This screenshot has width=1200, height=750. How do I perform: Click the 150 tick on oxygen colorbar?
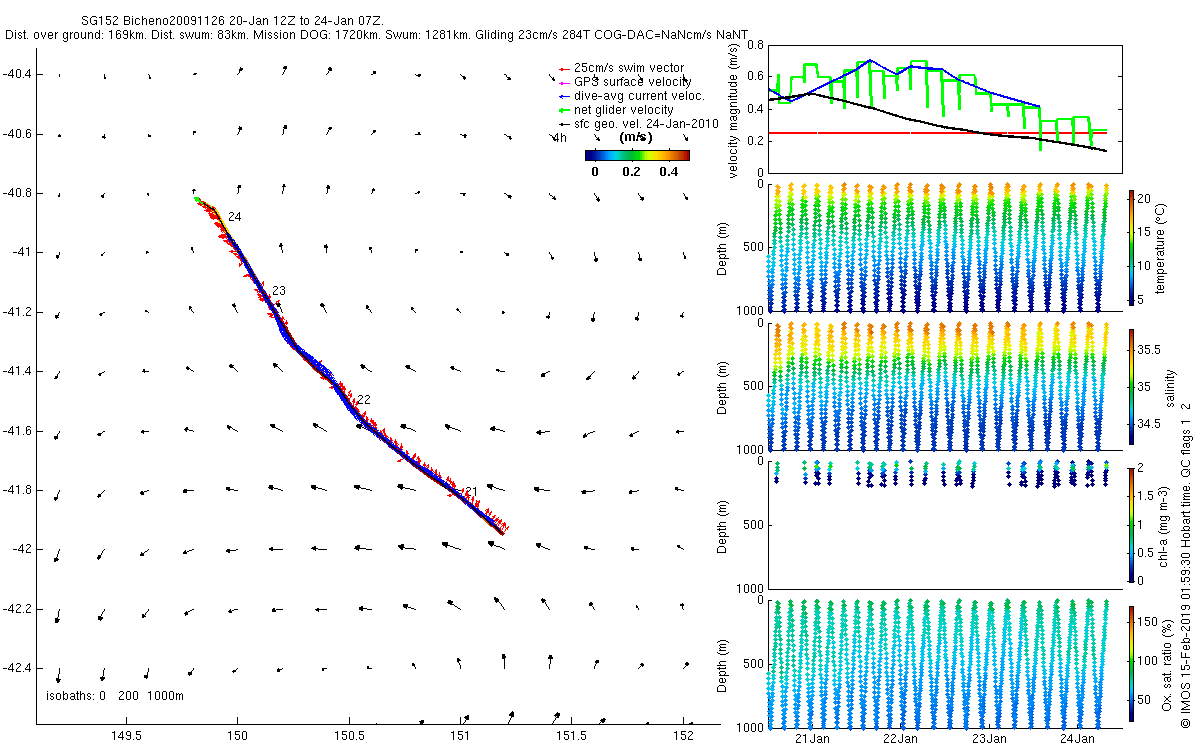1148,620
